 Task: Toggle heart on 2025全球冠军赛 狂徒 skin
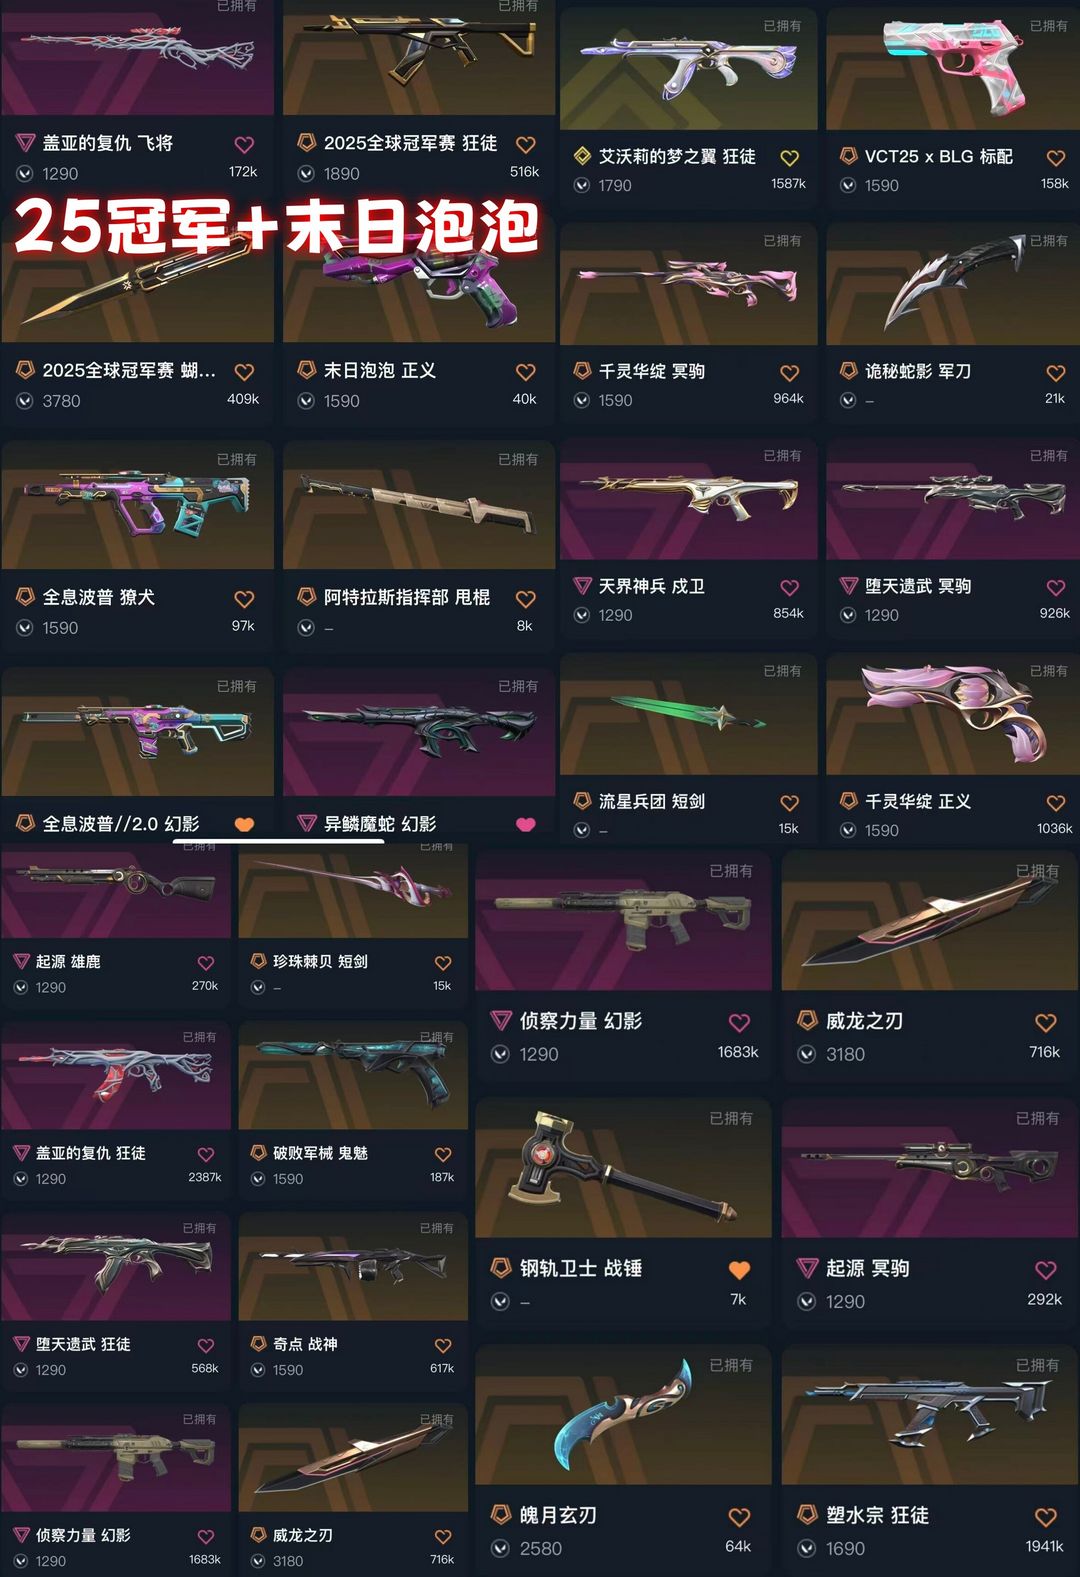tap(525, 145)
